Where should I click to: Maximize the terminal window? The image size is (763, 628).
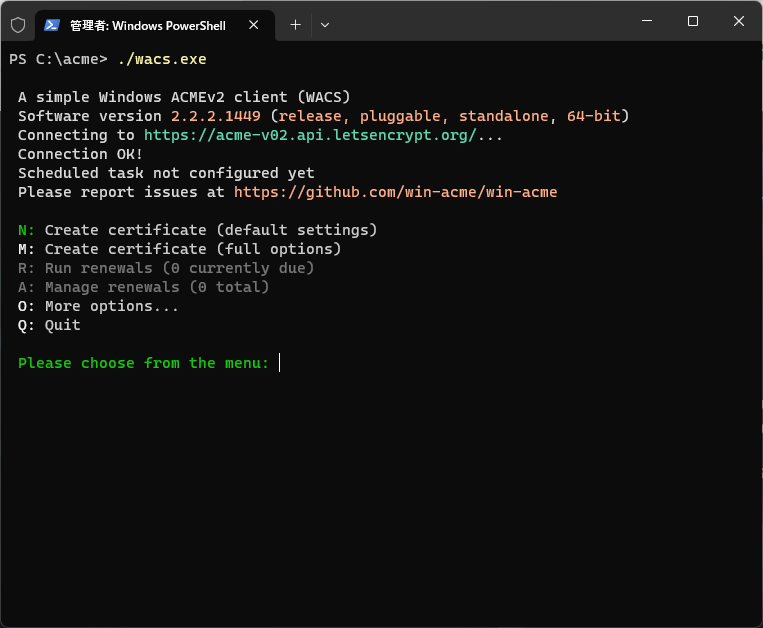point(693,21)
